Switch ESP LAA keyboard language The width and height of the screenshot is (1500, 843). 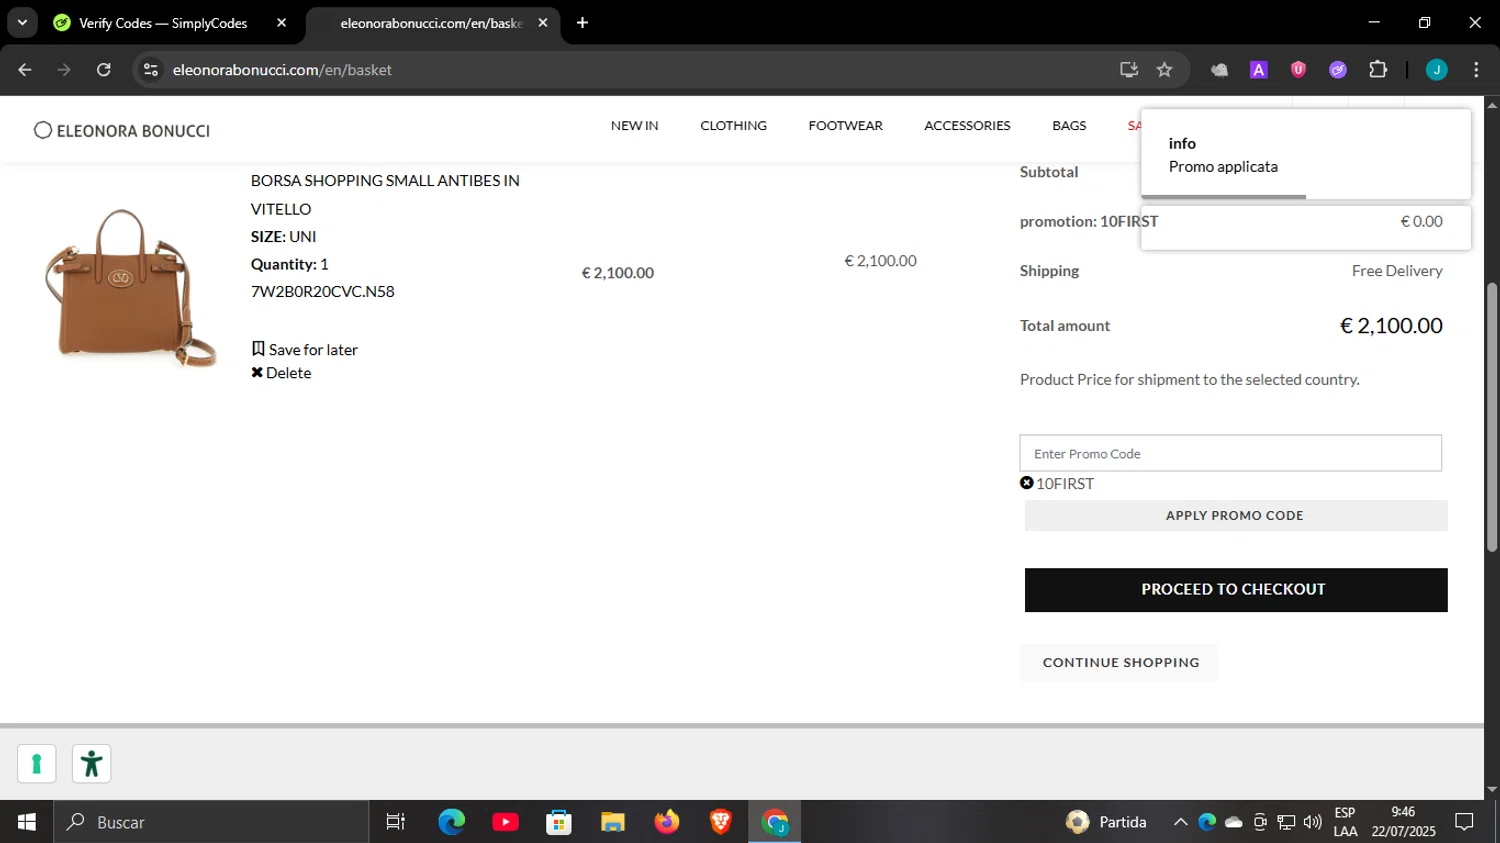[1346, 822]
